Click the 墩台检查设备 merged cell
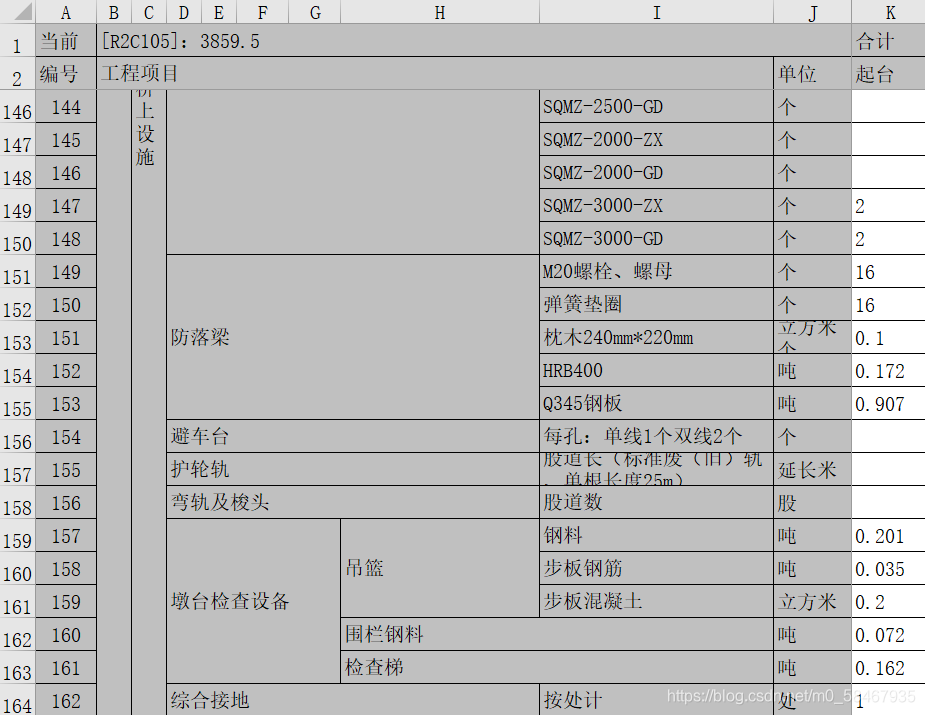The image size is (925, 715). coord(254,602)
